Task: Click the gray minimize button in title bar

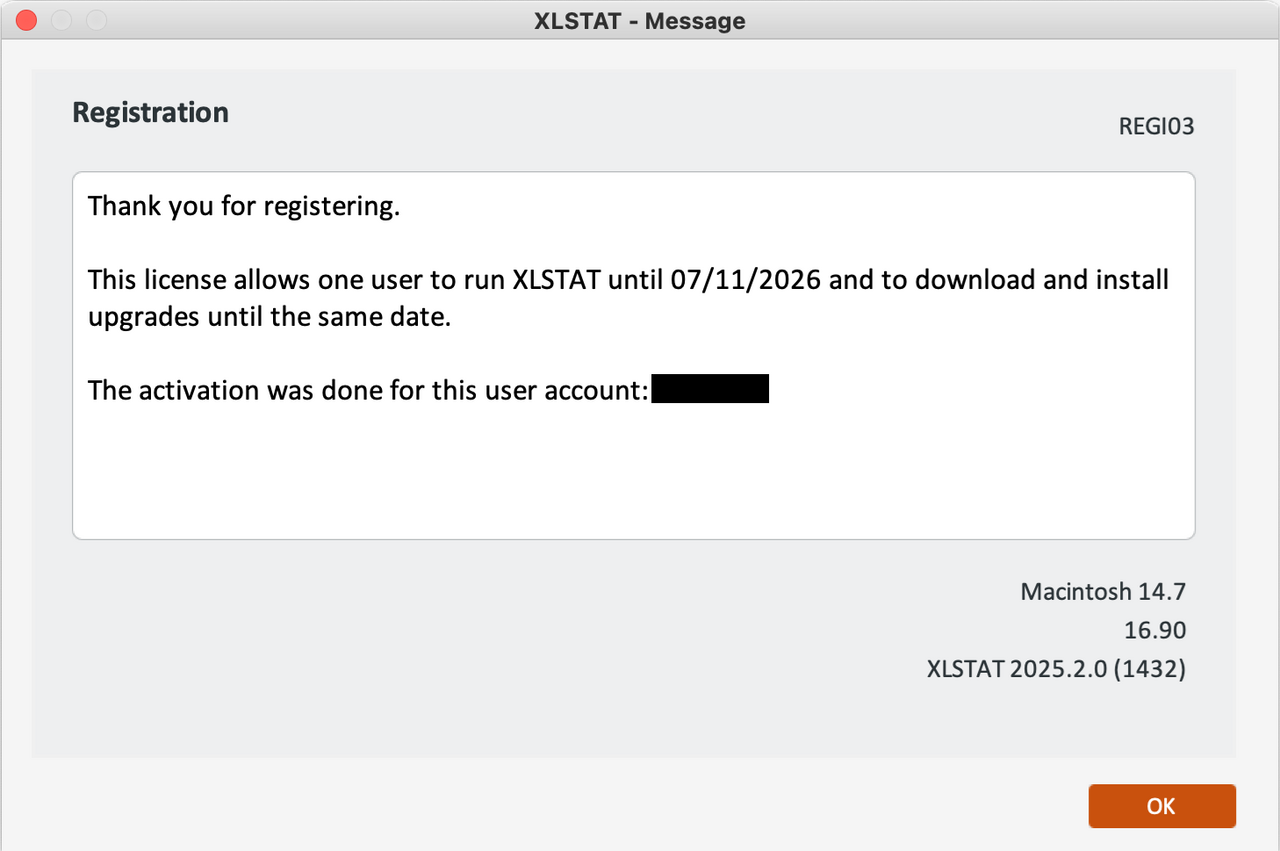Action: pos(61,20)
